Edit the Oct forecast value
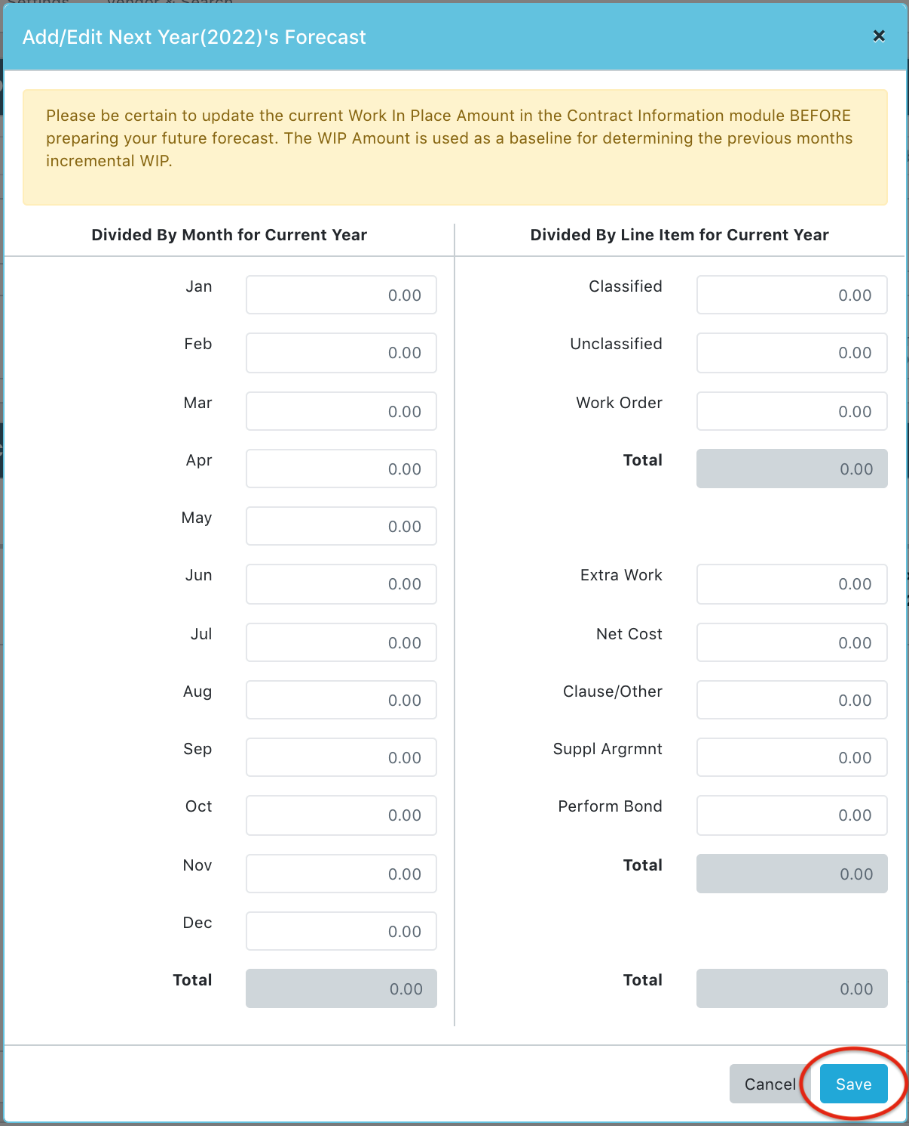Viewport: 909px width, 1126px height. tap(341, 815)
